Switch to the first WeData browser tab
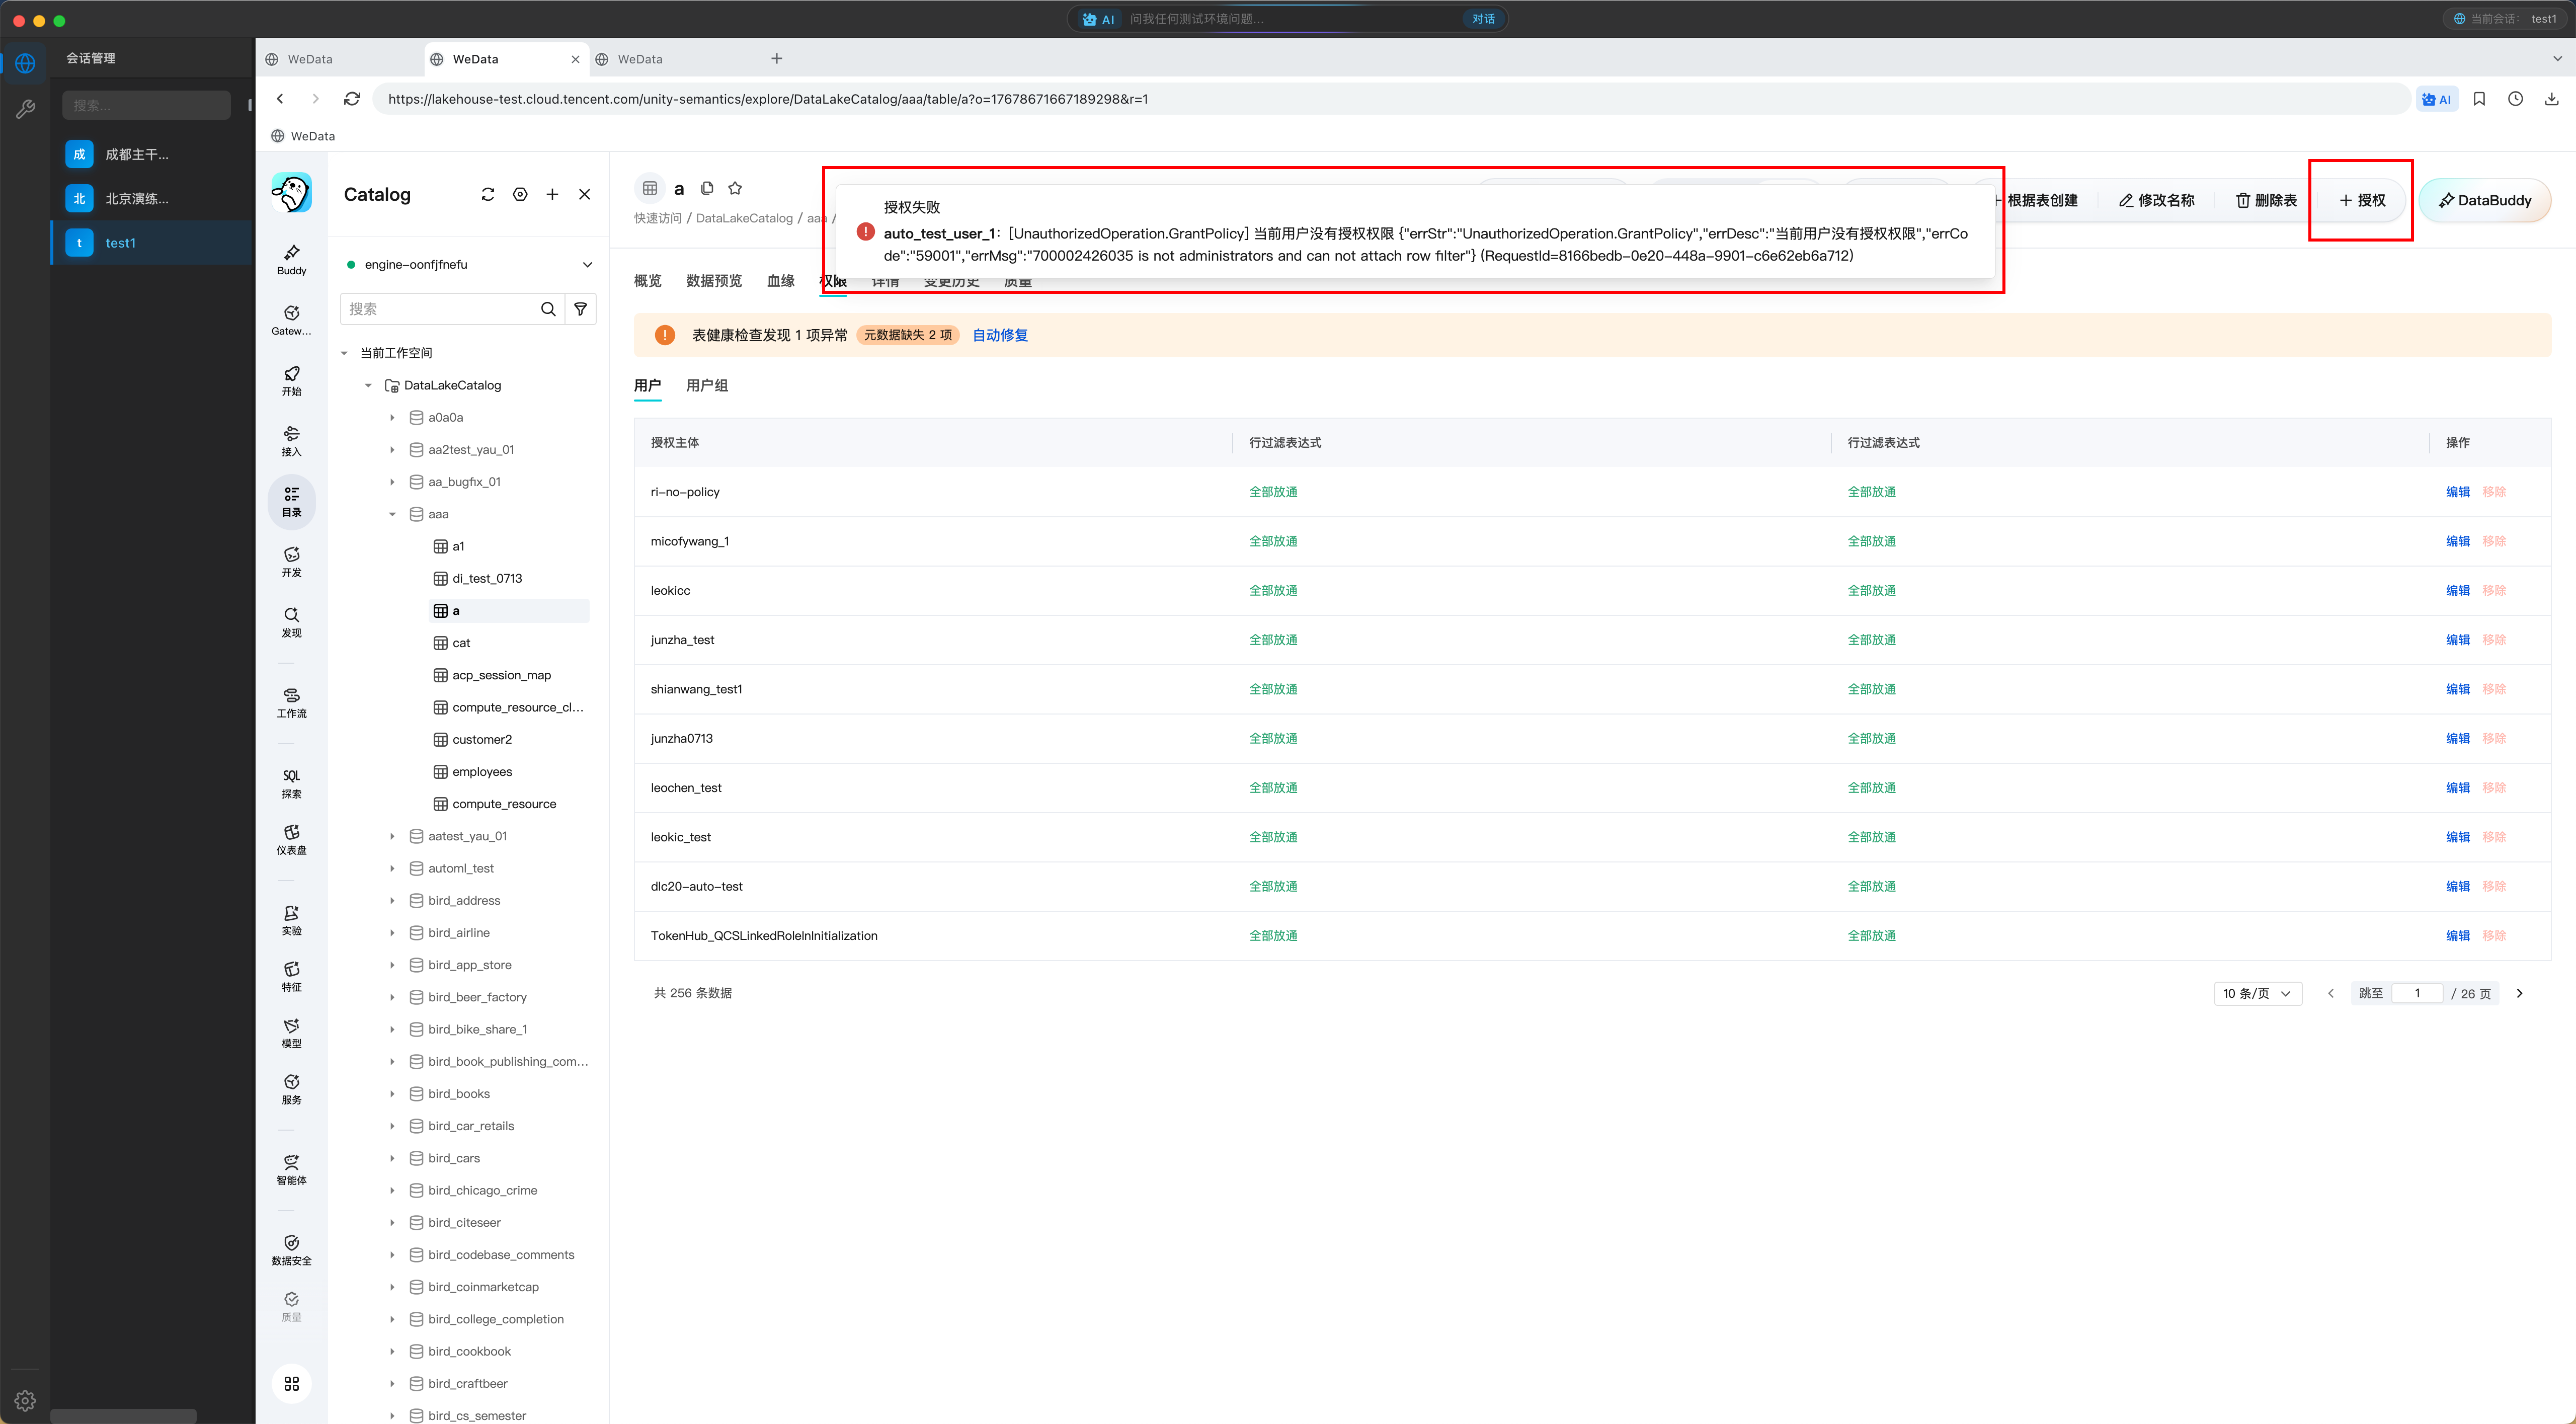This screenshot has width=2576, height=1424. click(340, 59)
